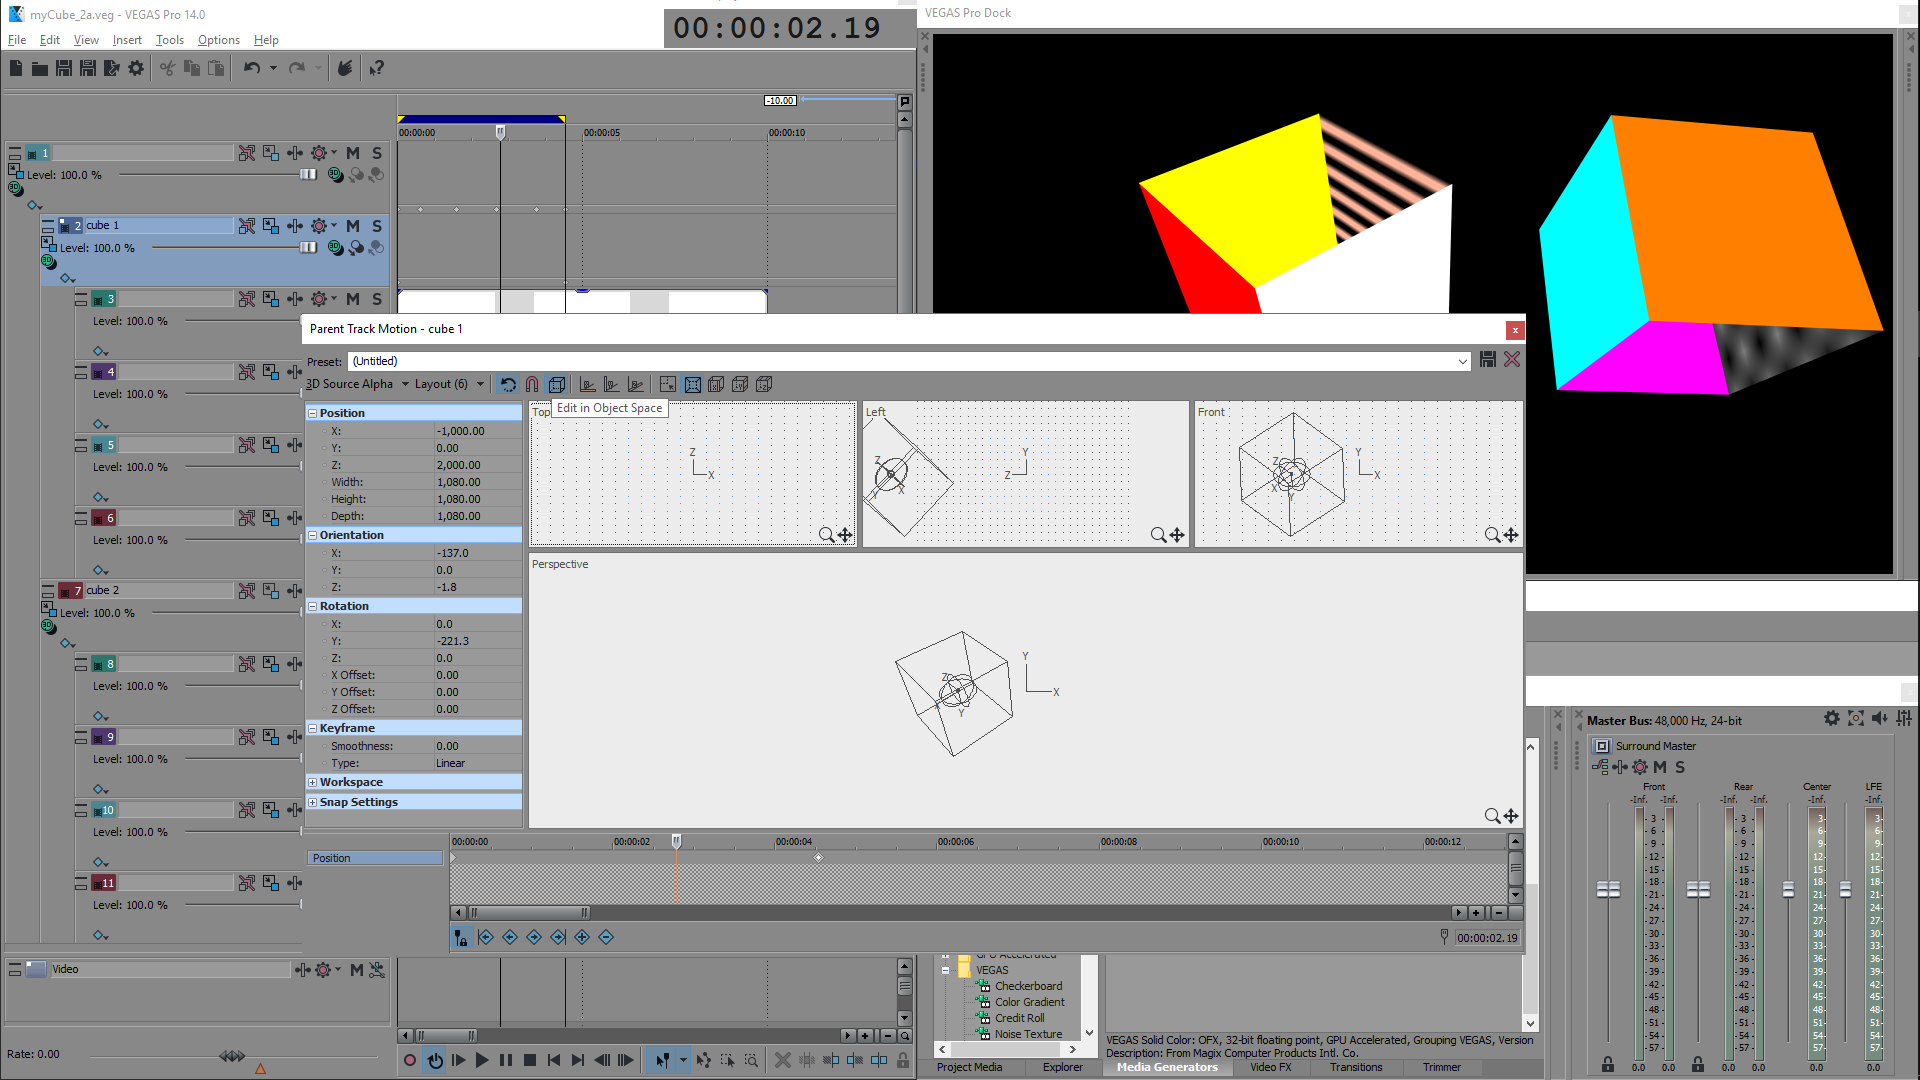Jump to First Keyframe in Track Motion
The height and width of the screenshot is (1080, 1920).
click(x=486, y=937)
